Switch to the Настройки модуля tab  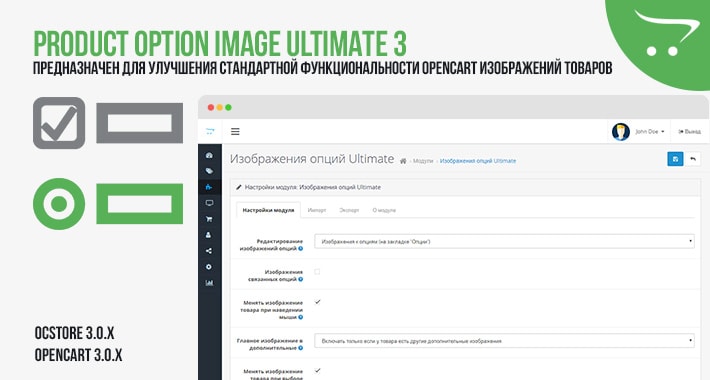coord(268,210)
